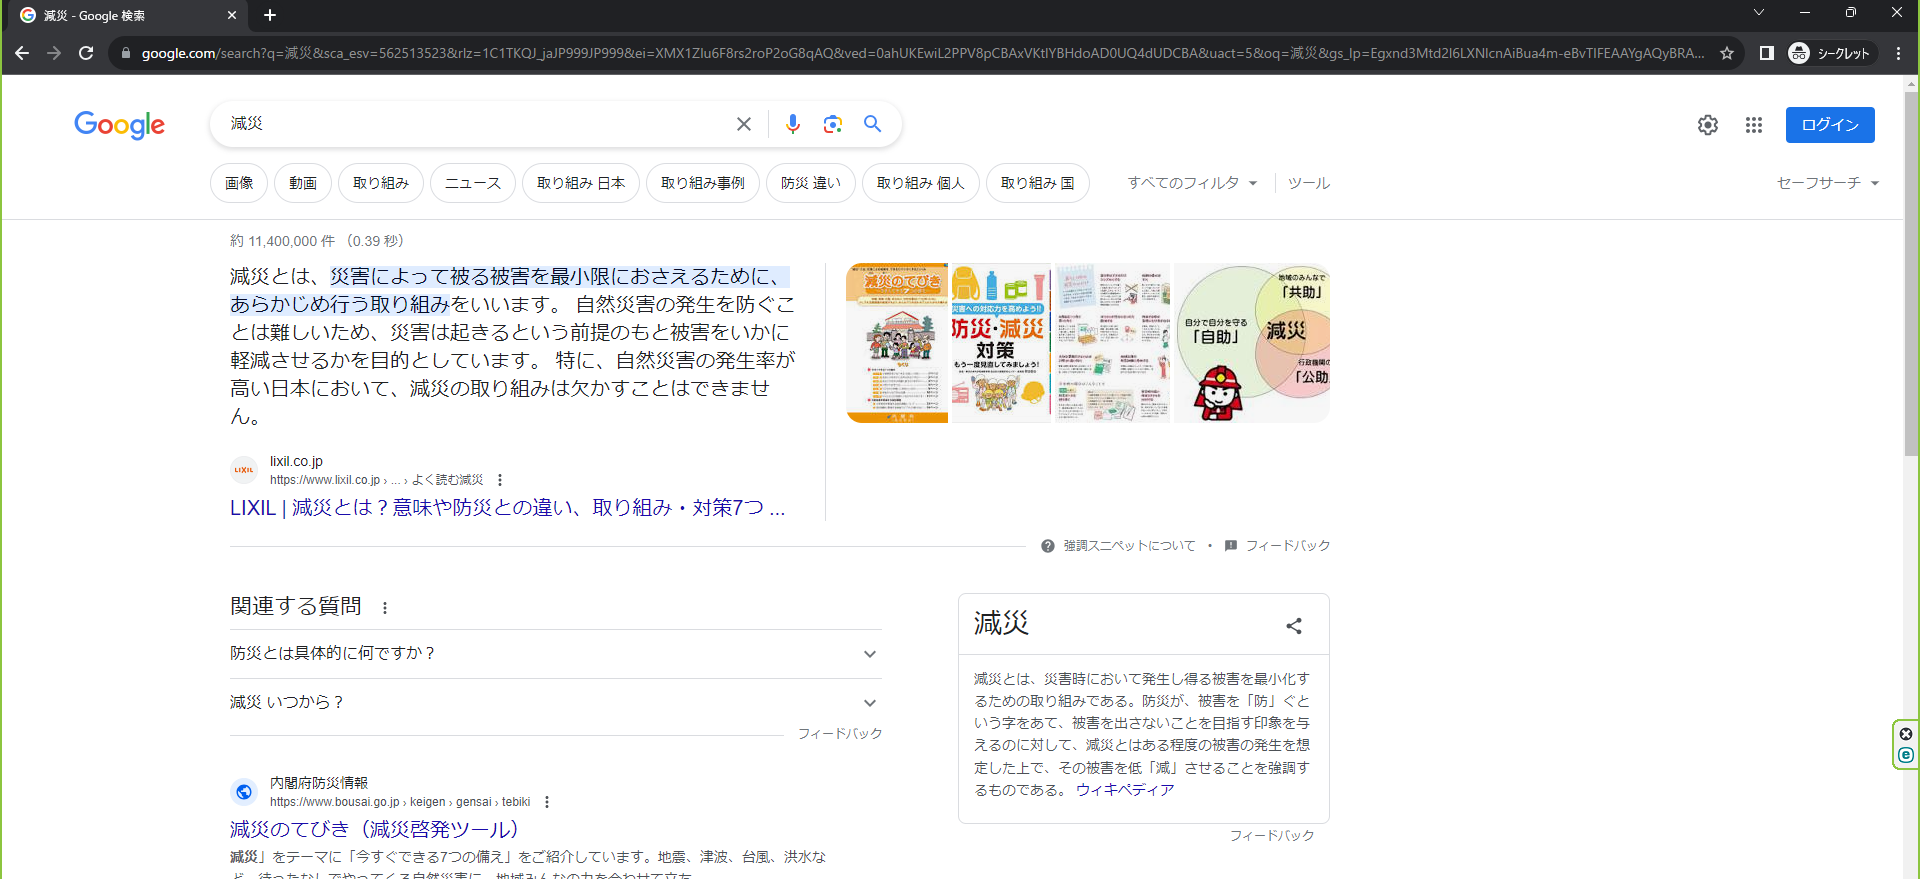
Task: Click the floating extension widget close icon
Action: [1906, 734]
